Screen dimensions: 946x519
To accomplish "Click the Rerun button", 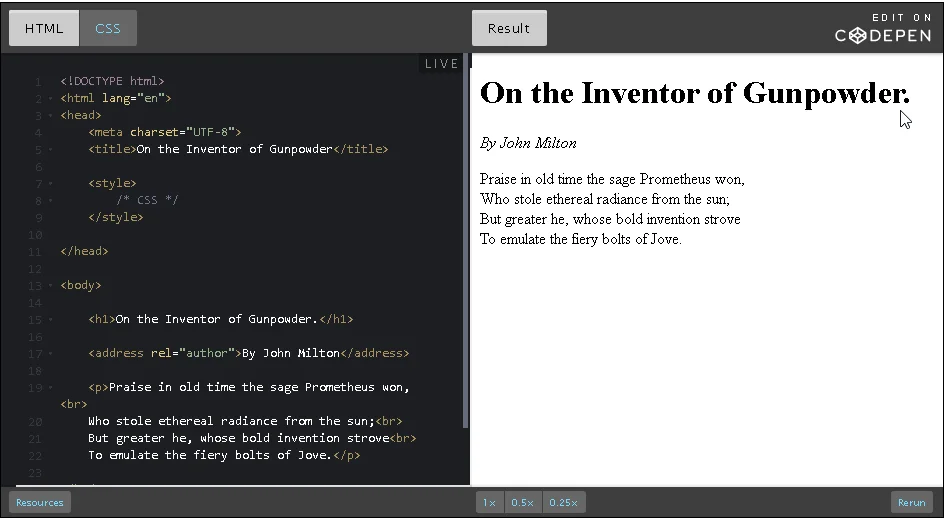I will (911, 503).
